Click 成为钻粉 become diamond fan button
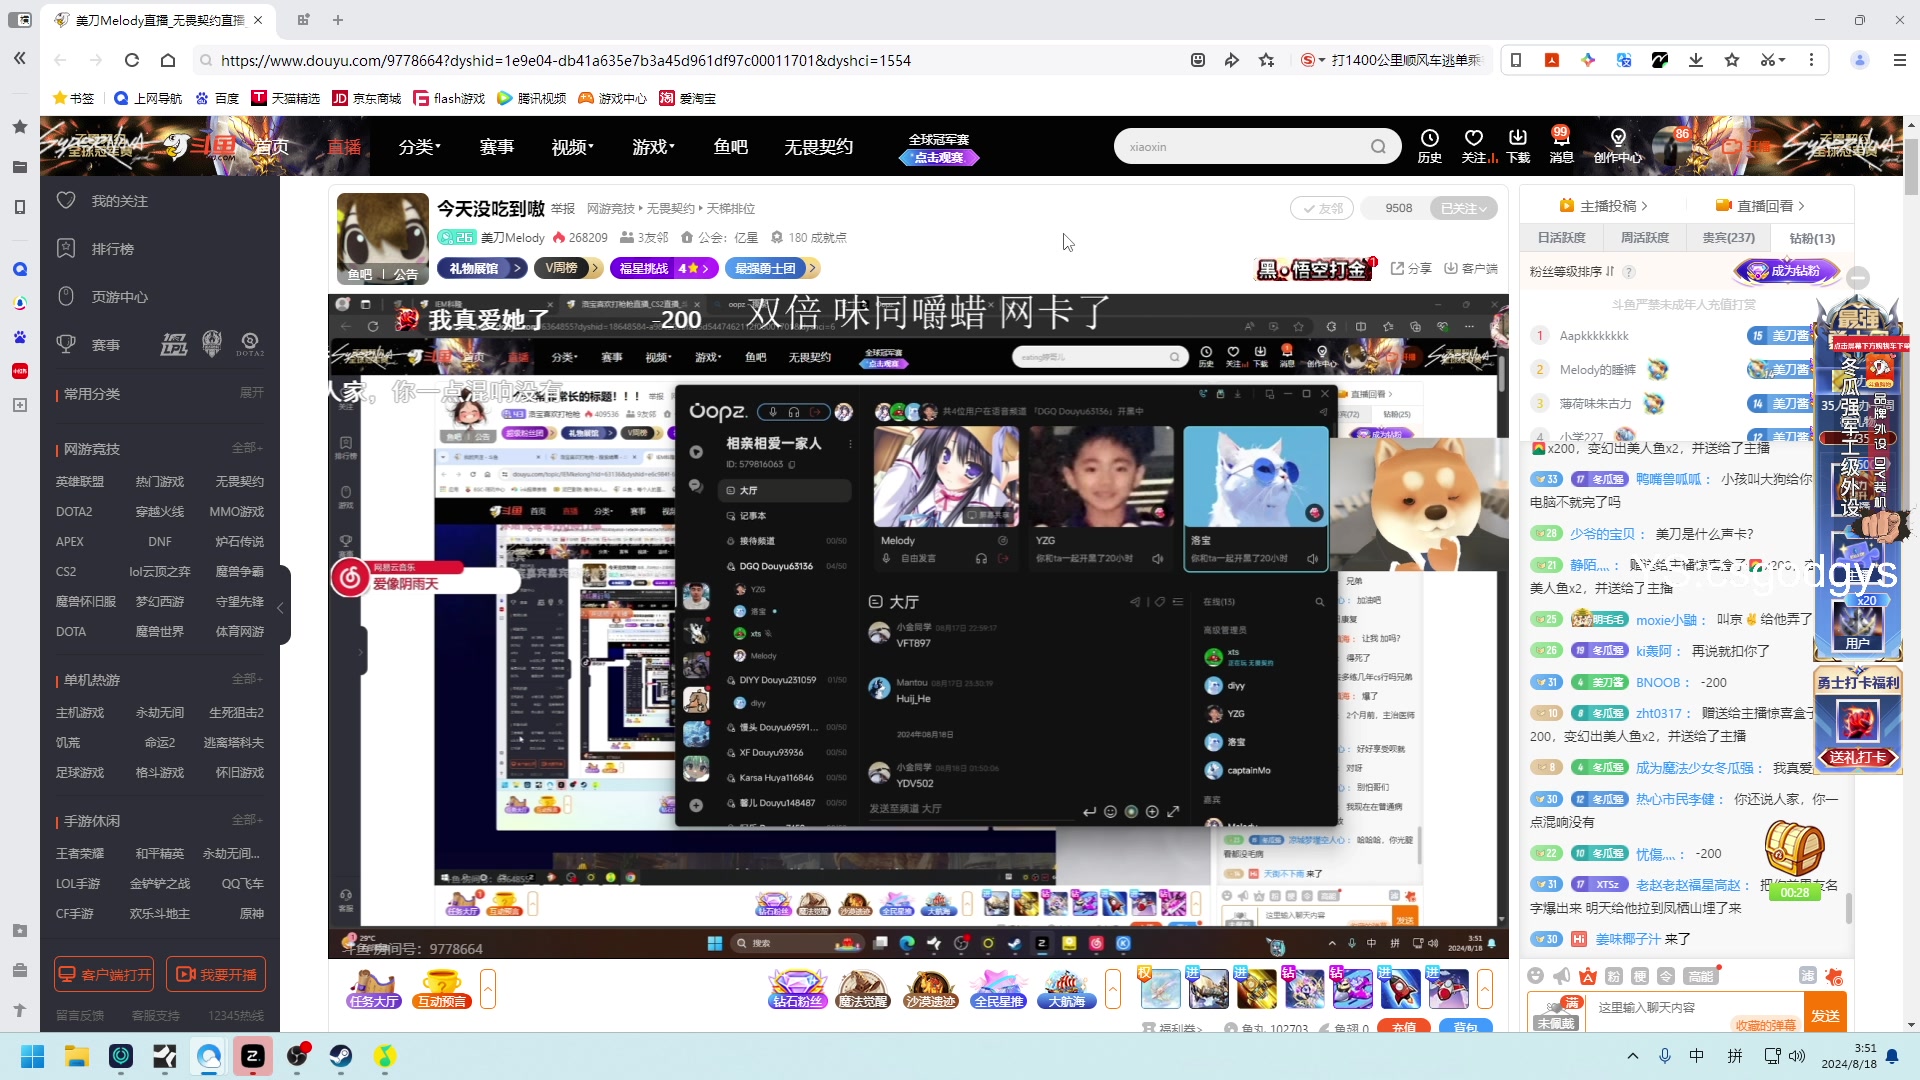 (1788, 270)
